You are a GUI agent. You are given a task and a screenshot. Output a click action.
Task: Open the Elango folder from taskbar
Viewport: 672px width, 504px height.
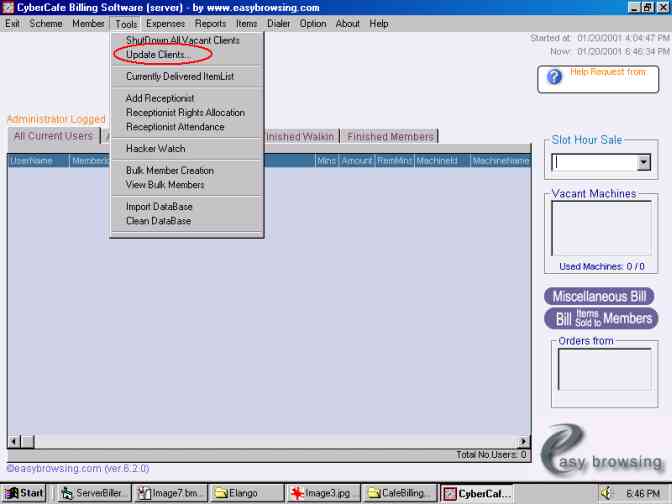tap(245, 493)
